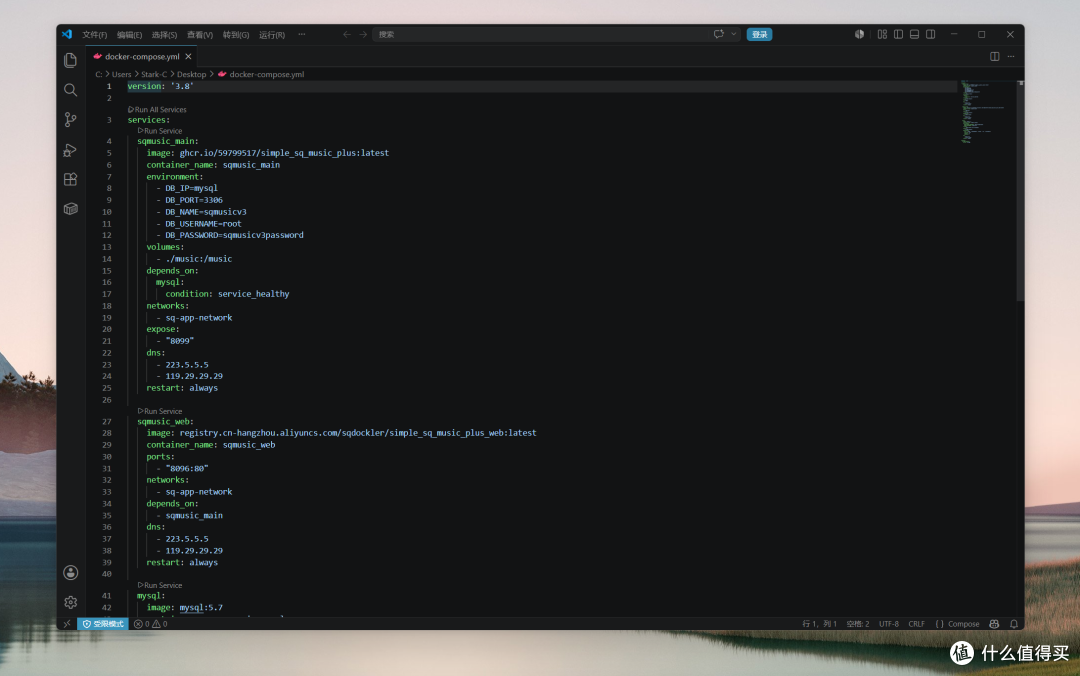Show more menu items with the ellipsis
The height and width of the screenshot is (676, 1080).
pyautogui.click(x=302, y=34)
